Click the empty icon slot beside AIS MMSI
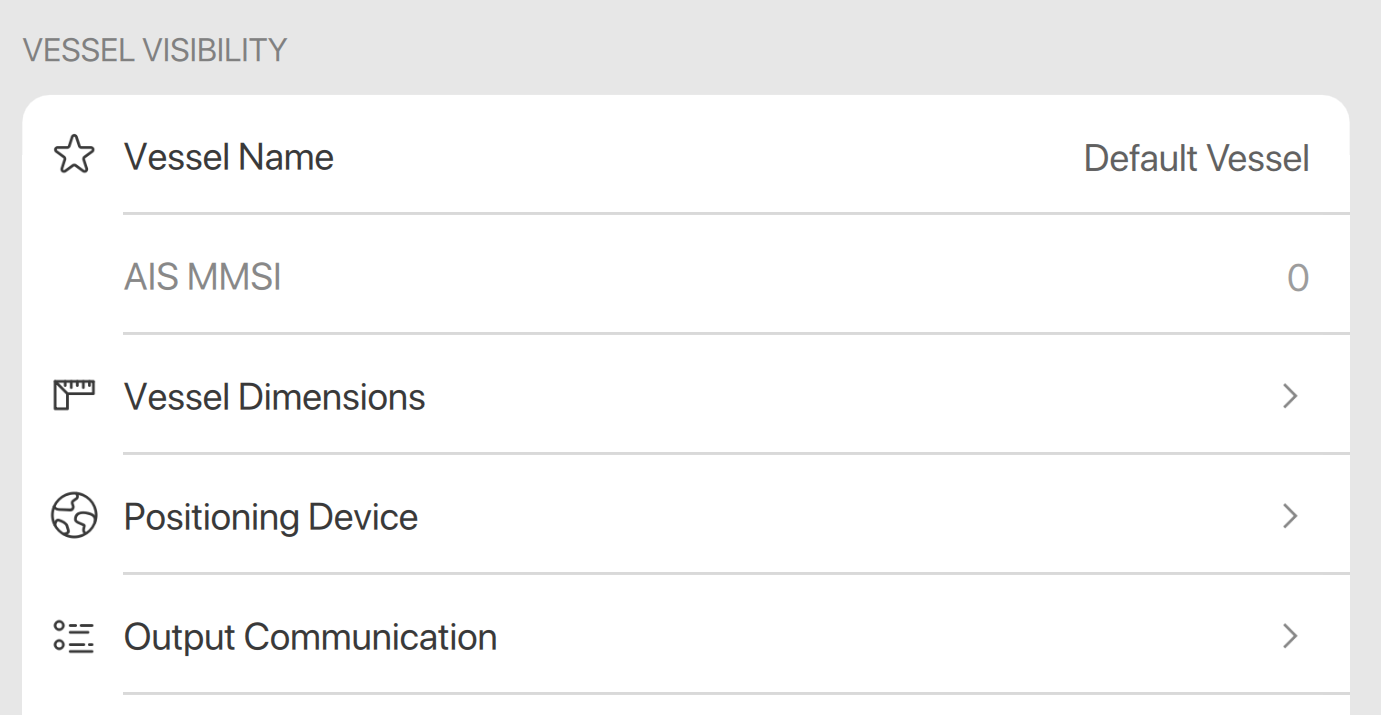This screenshot has height=715, width=1381. tap(73, 277)
